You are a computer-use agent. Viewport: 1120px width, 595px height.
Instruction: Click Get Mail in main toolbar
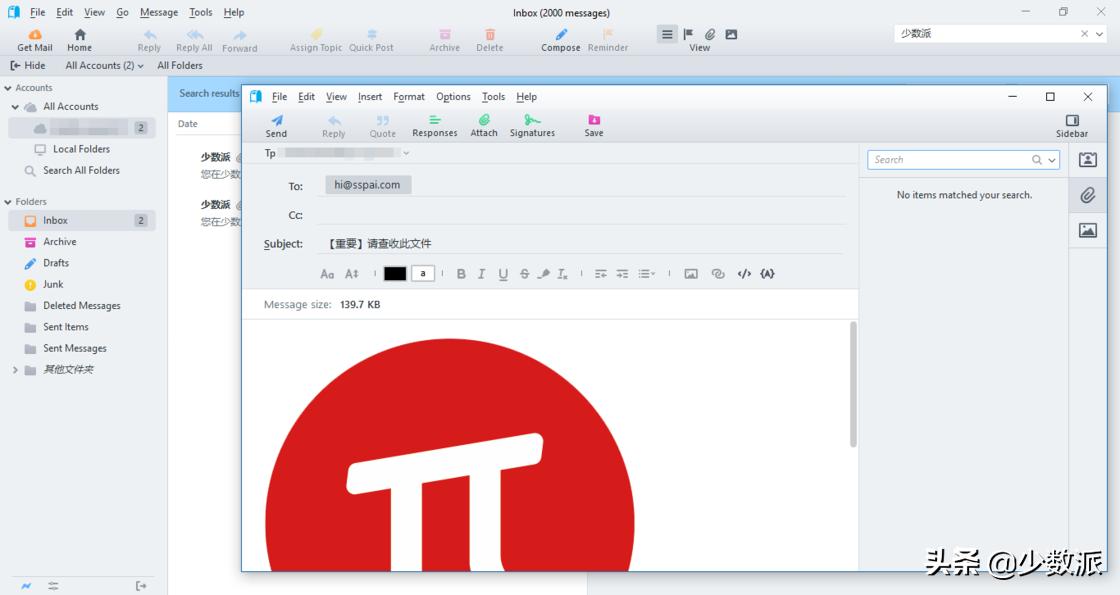[x=34, y=41]
